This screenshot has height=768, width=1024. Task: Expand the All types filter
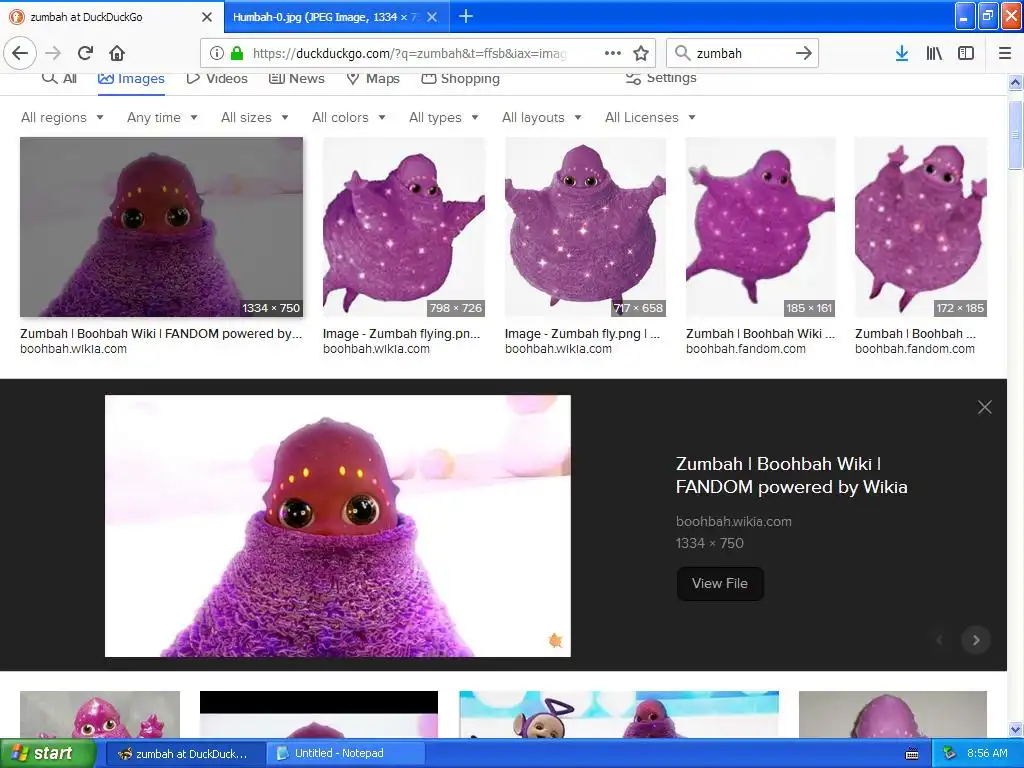click(x=444, y=118)
